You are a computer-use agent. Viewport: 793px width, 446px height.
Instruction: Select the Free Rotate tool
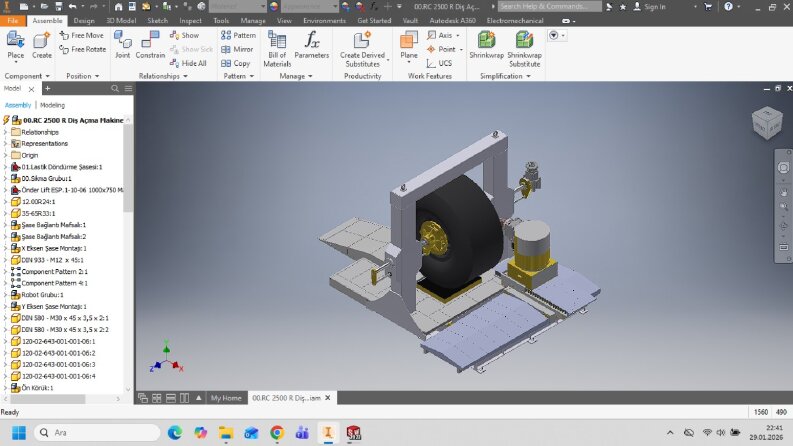coord(82,49)
